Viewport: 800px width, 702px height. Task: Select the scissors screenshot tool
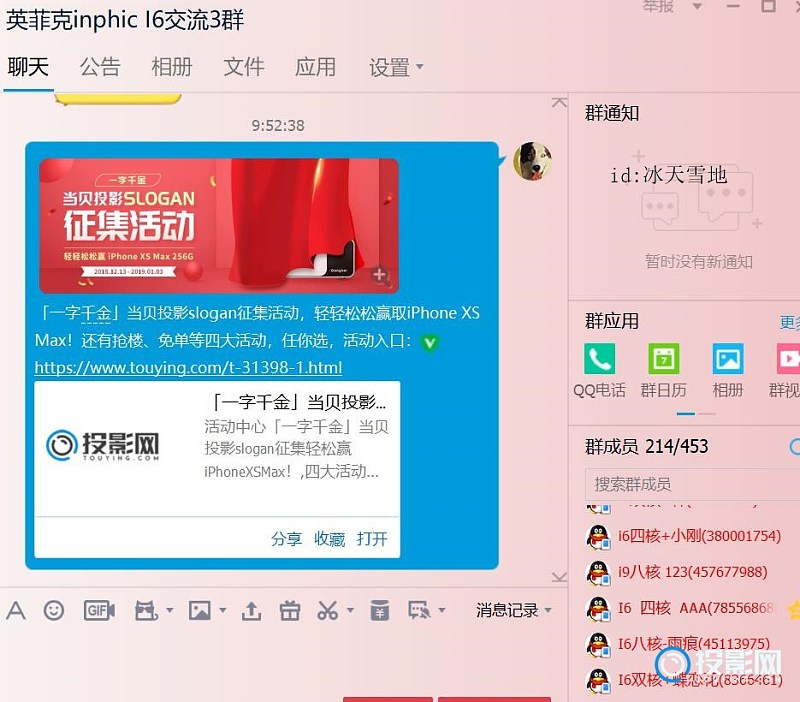(328, 610)
